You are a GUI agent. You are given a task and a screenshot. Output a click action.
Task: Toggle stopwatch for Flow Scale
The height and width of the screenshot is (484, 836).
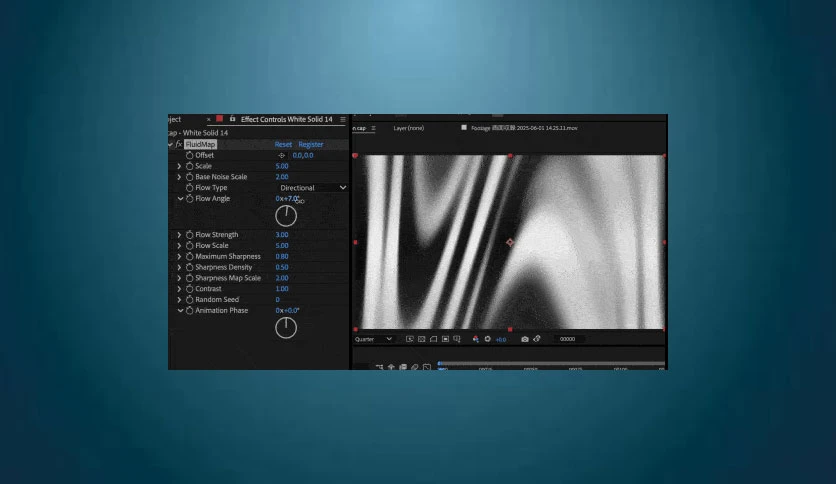189,245
